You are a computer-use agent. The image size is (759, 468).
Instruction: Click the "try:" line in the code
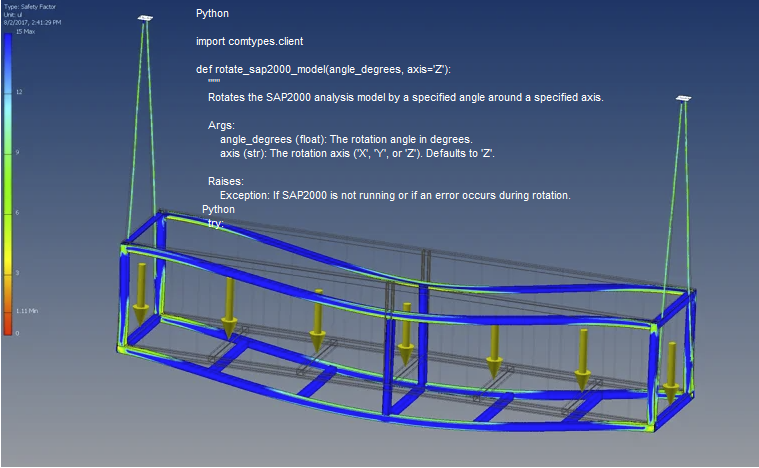pyautogui.click(x=215, y=223)
